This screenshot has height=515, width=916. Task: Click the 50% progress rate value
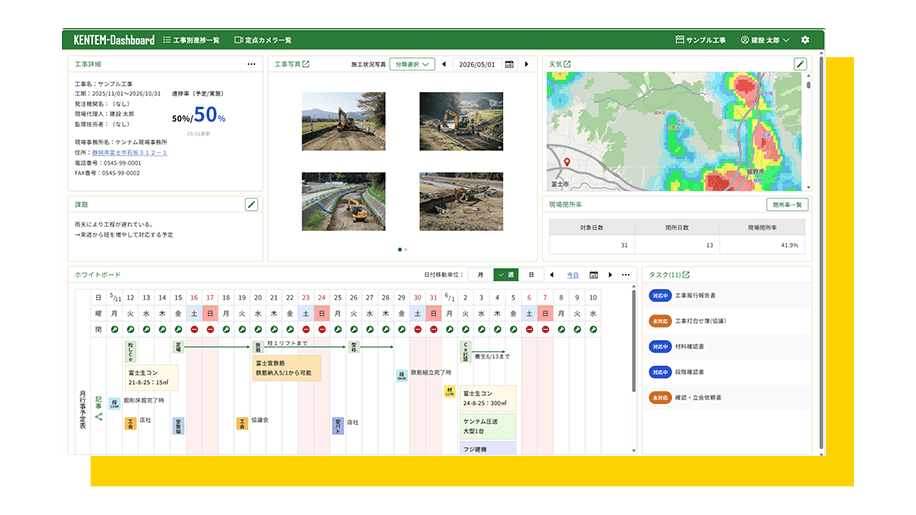click(x=209, y=115)
